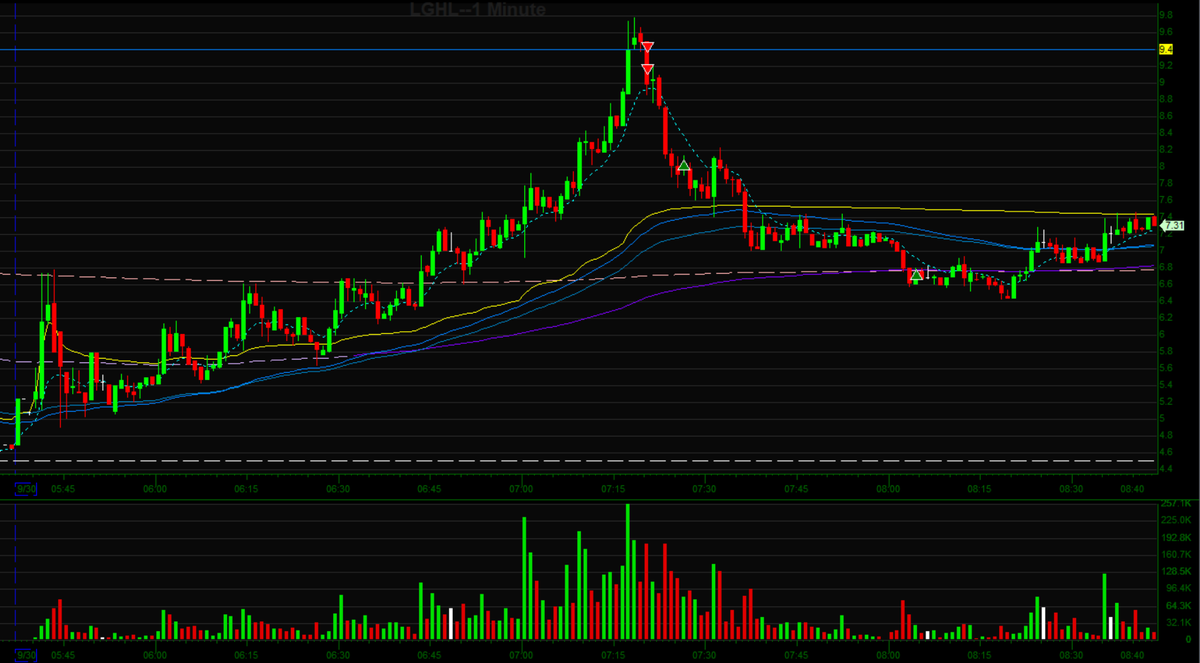Click the tallest green volume bar near 07:17

pos(628,572)
